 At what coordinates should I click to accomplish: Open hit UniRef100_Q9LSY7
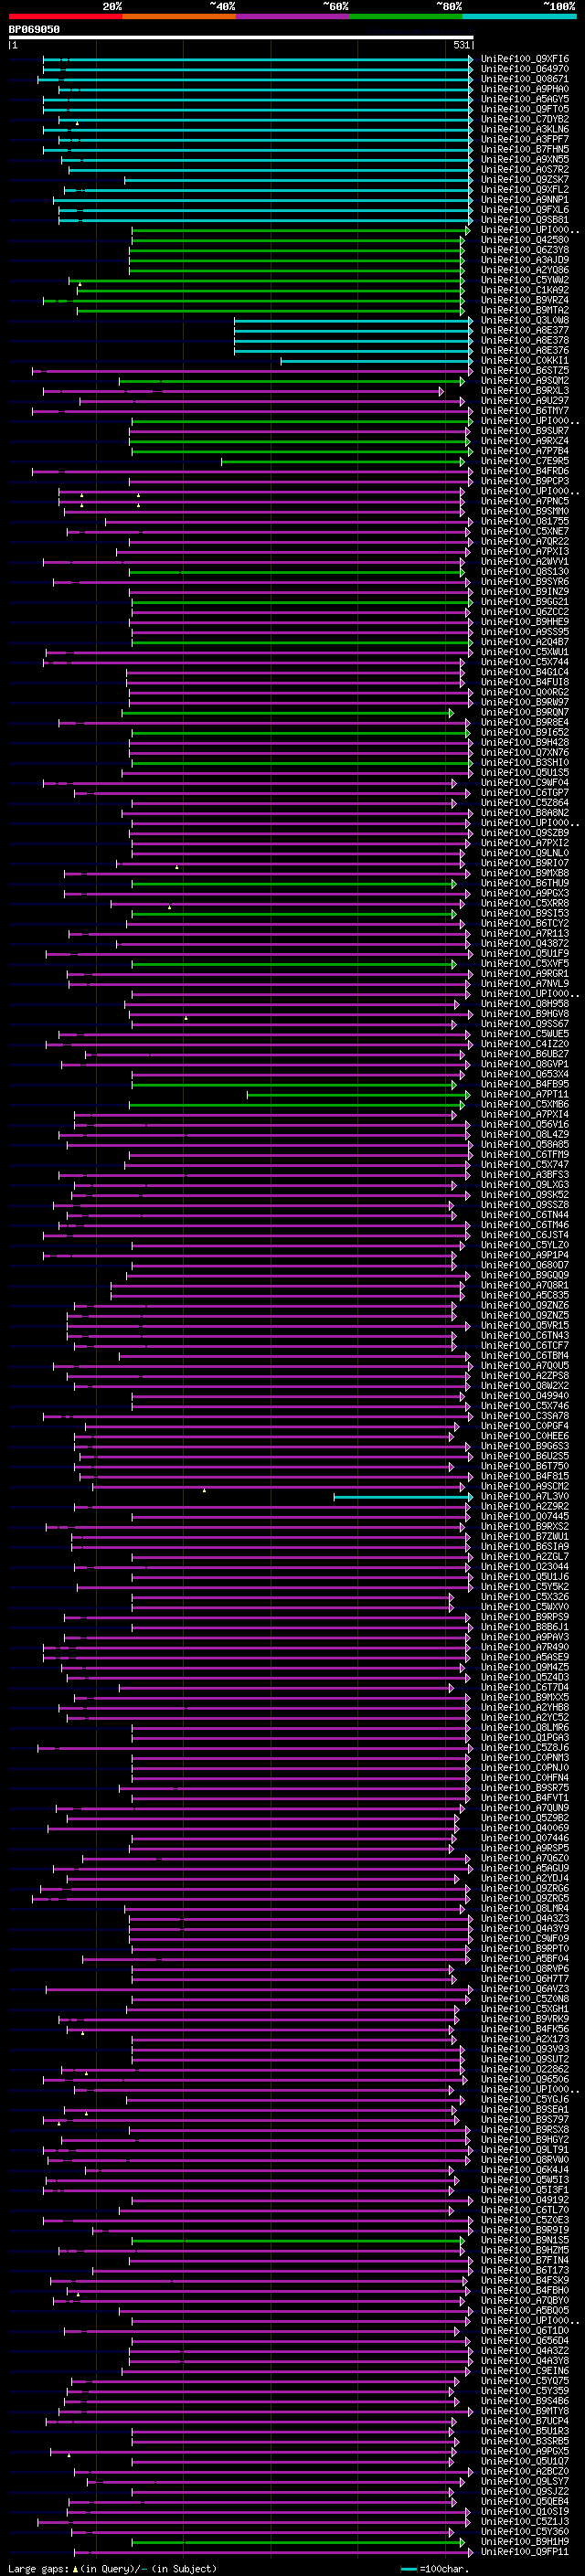[525, 2482]
